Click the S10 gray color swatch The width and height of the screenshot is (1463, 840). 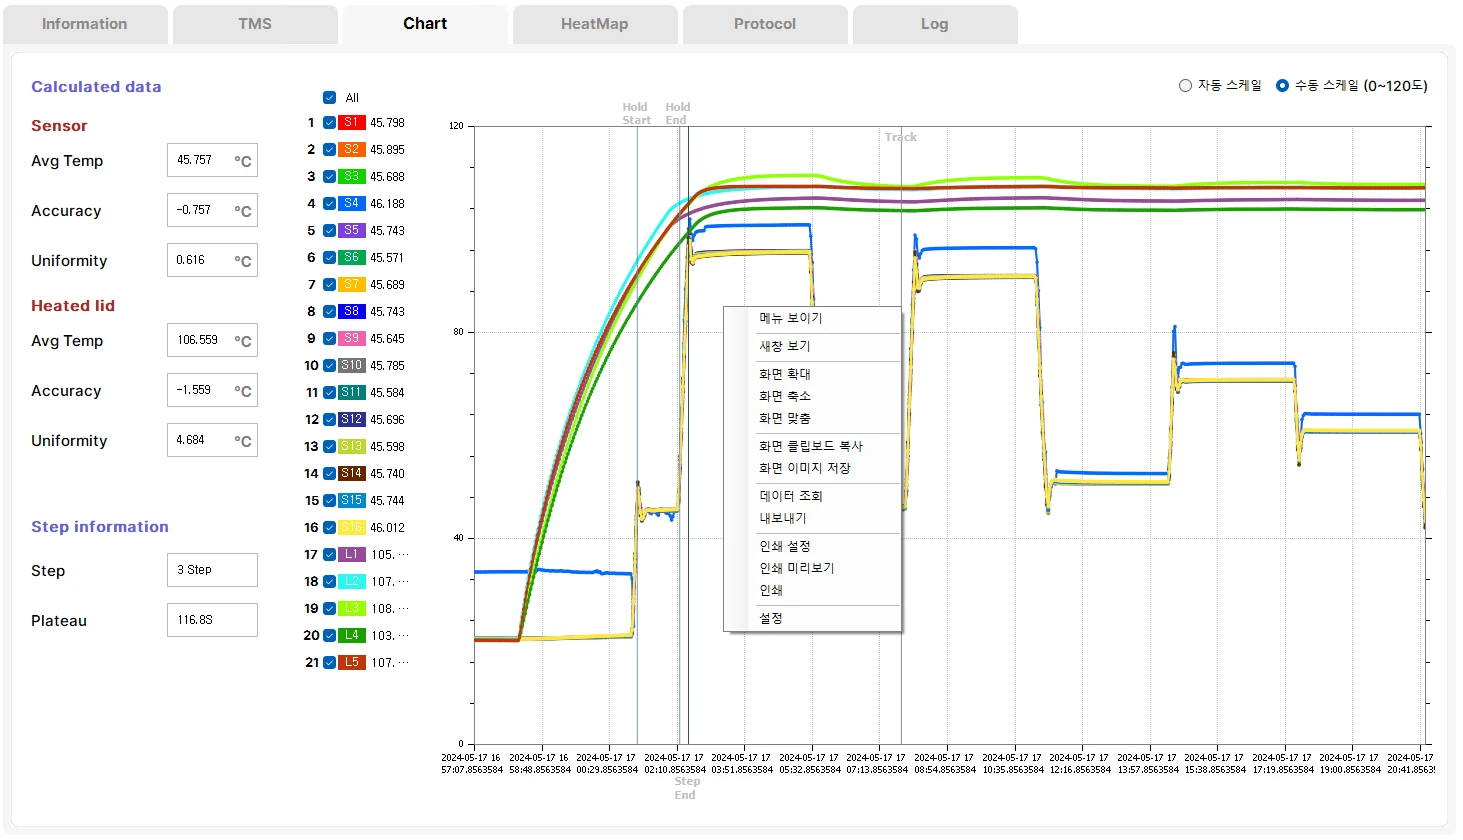pos(352,366)
